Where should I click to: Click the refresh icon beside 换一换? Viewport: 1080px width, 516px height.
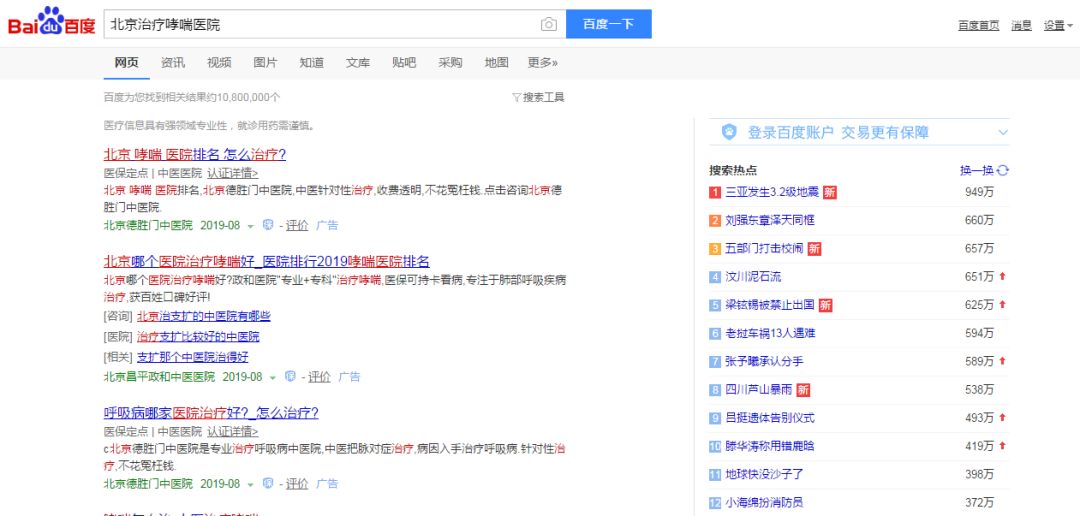[1003, 170]
